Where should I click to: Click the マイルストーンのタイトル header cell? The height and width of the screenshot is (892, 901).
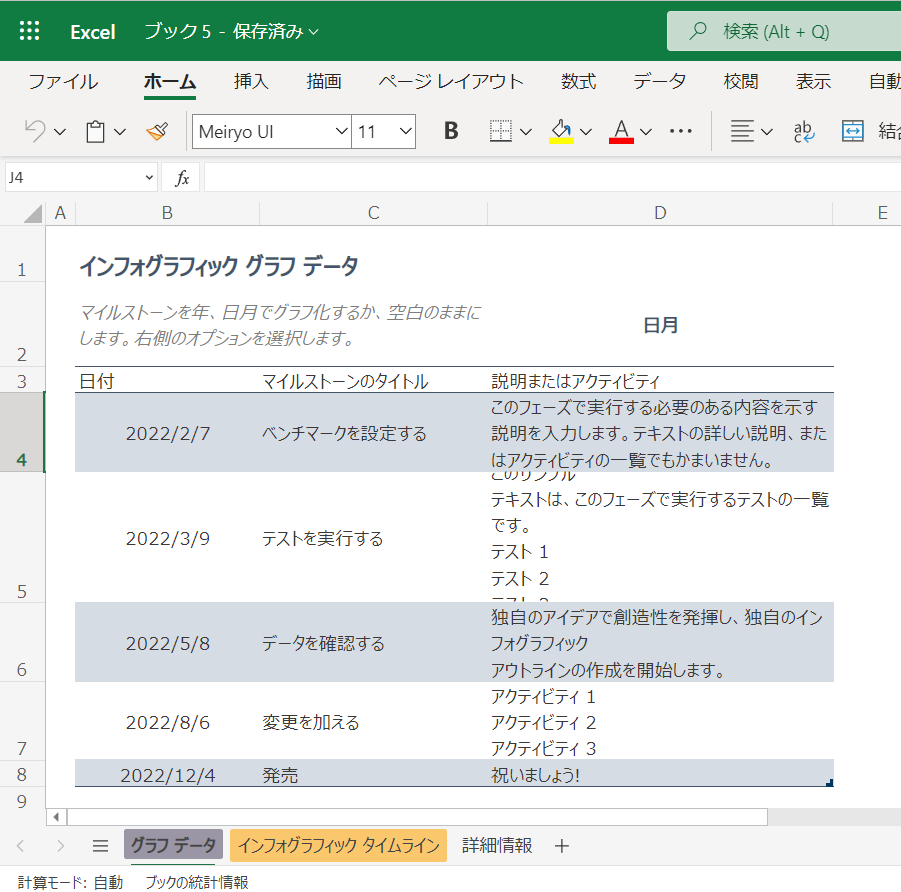374,380
